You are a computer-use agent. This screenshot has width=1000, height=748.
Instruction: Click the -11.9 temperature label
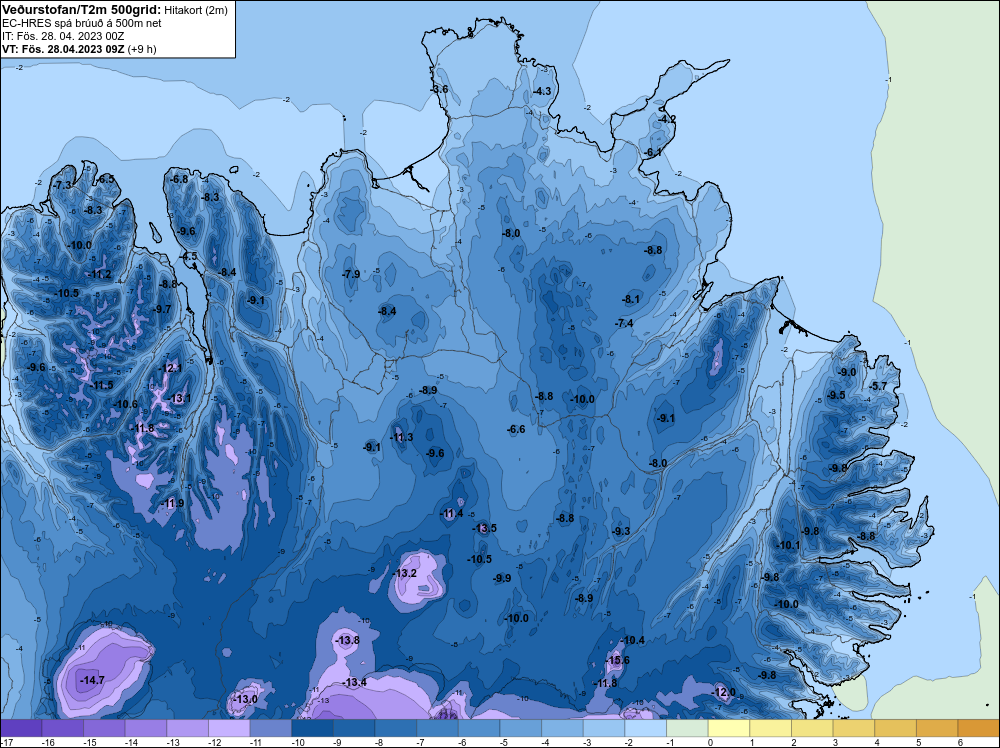pyautogui.click(x=172, y=503)
